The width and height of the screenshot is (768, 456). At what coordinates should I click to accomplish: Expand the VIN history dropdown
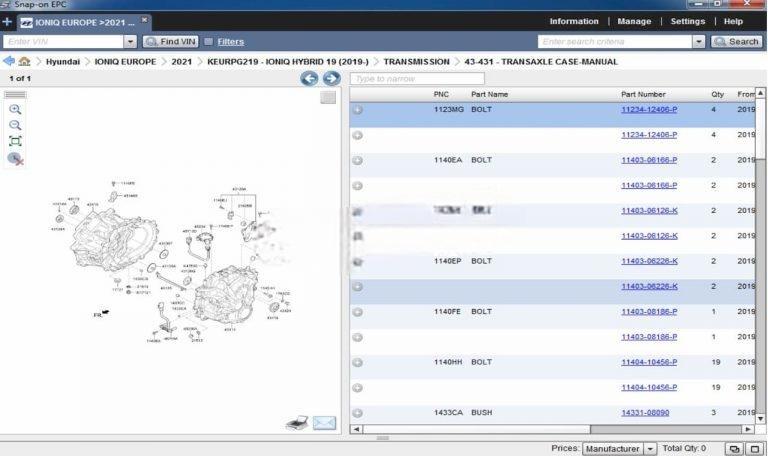[x=130, y=42]
